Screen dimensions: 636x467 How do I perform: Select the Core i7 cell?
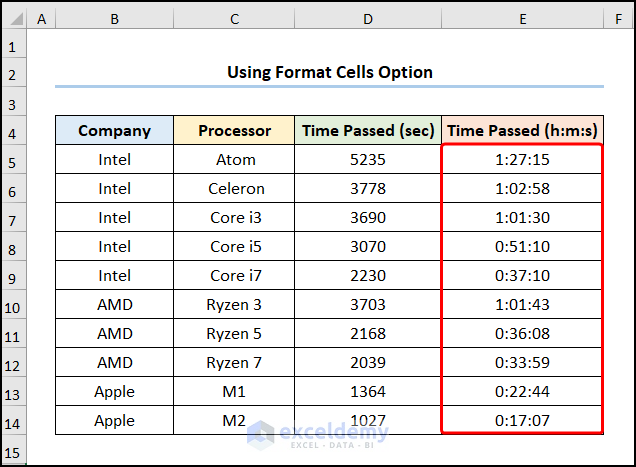point(235,276)
